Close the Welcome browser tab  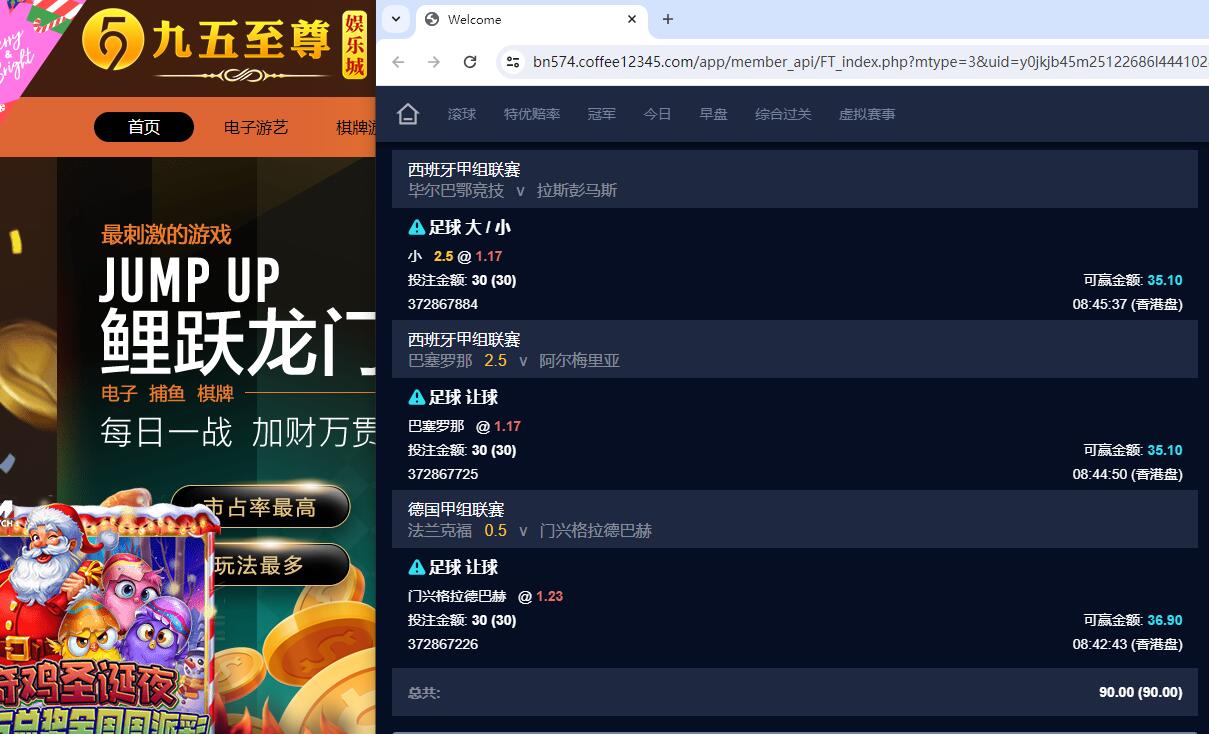[x=633, y=19]
